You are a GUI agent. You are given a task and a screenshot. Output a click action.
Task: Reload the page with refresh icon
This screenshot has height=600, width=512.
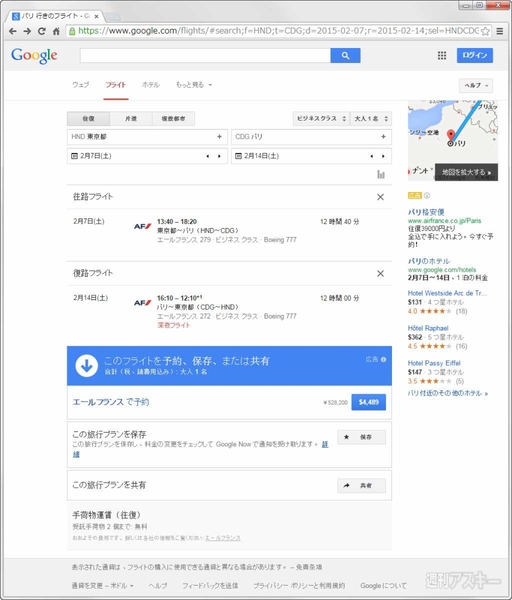[42, 31]
